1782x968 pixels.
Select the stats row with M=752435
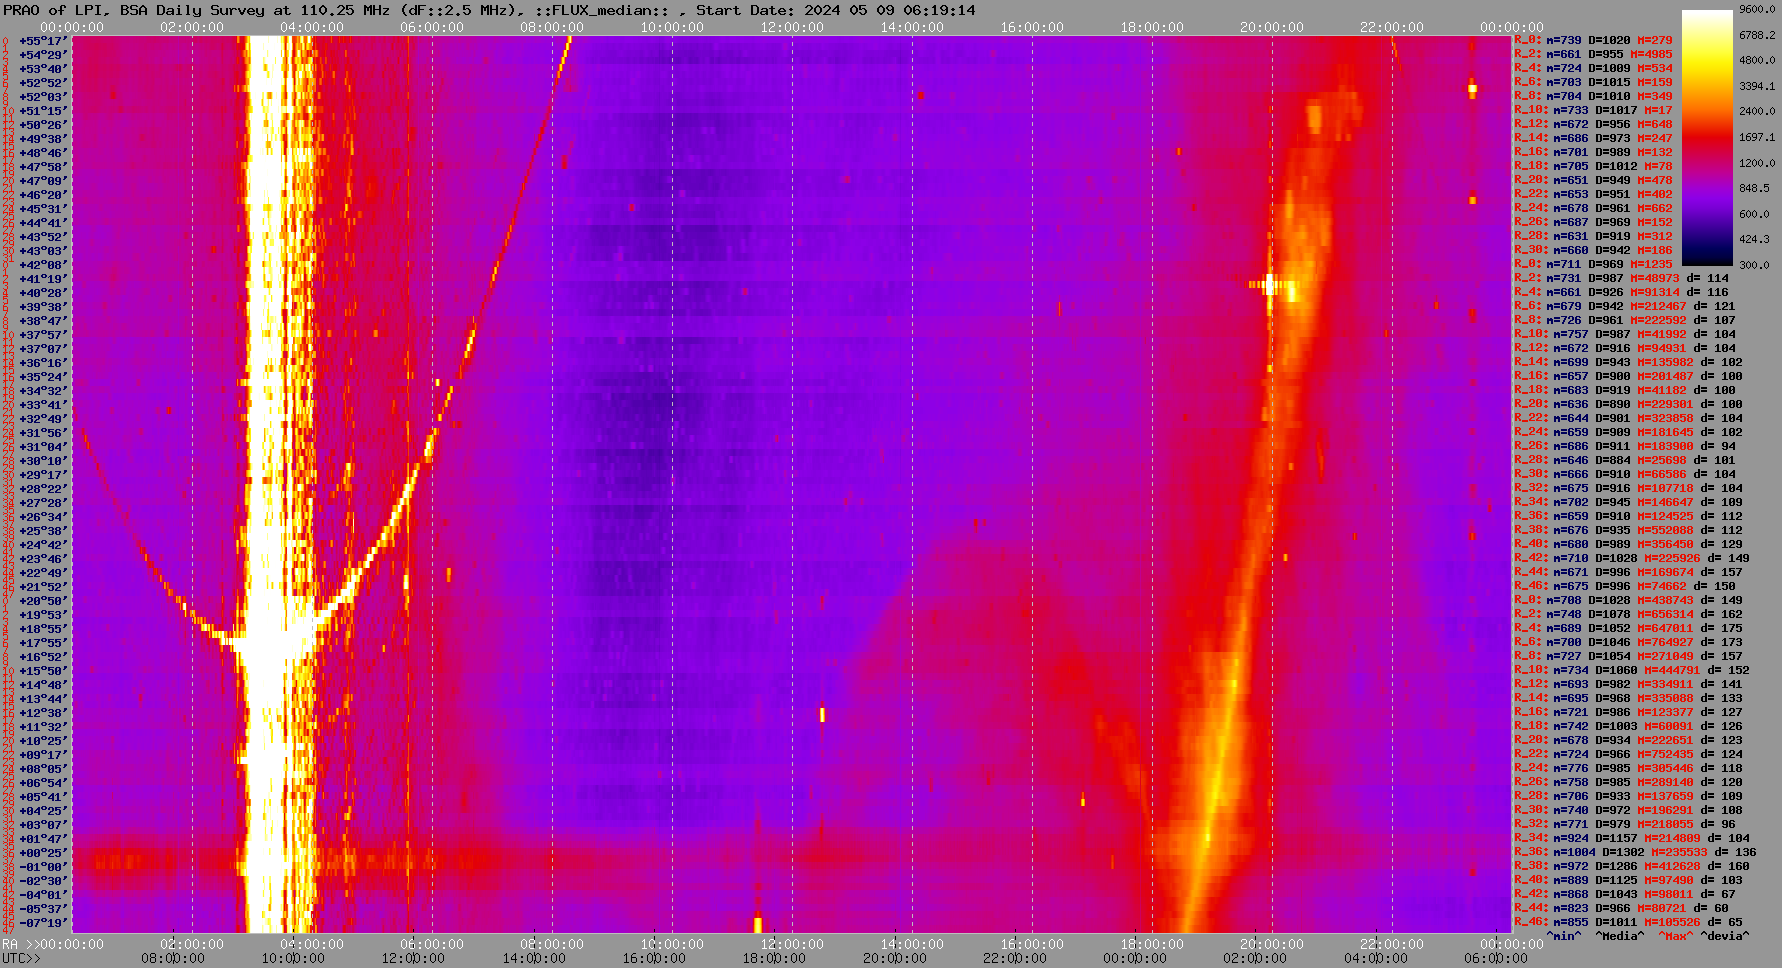tap(1628, 755)
